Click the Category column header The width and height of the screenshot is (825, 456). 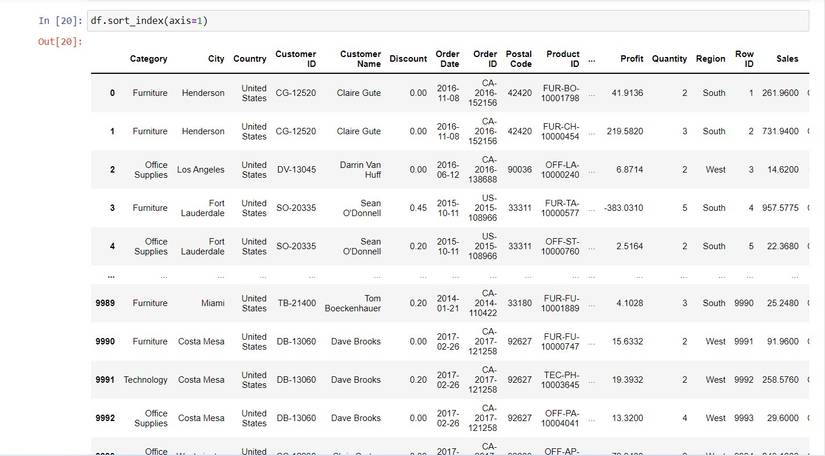(x=148, y=59)
